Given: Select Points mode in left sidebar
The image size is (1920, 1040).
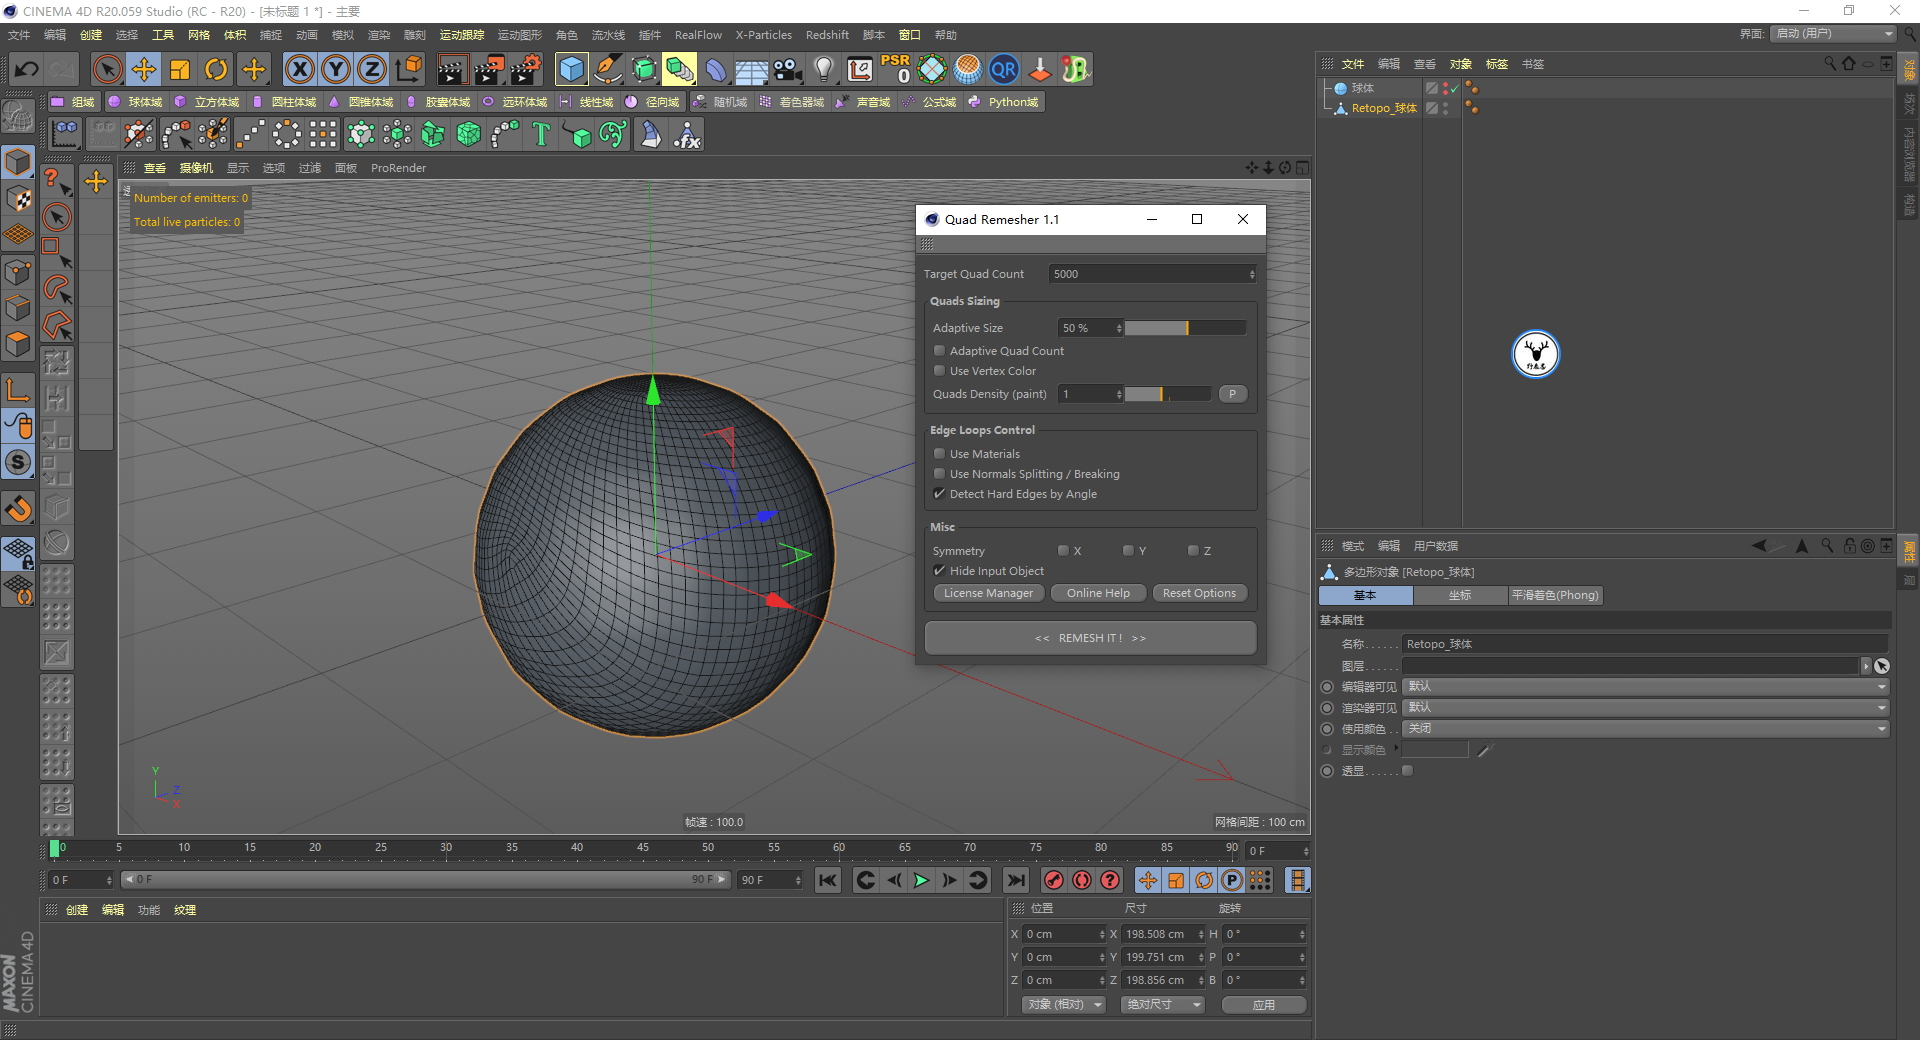Looking at the screenshot, I should click(x=19, y=272).
